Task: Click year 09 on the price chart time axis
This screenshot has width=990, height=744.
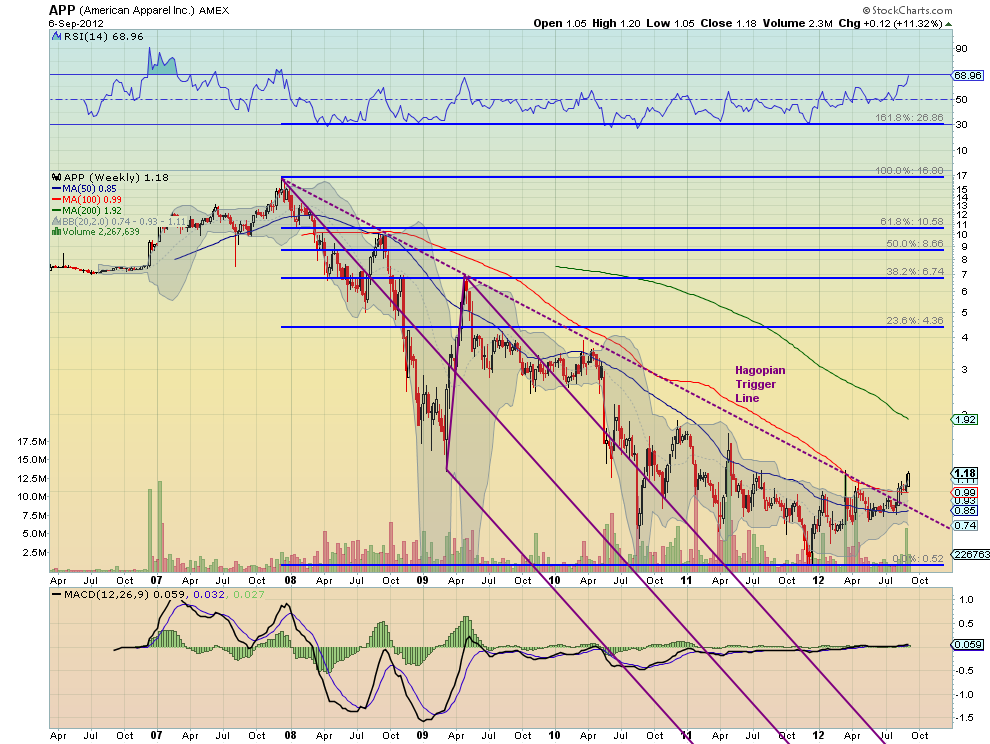Action: coord(422,580)
